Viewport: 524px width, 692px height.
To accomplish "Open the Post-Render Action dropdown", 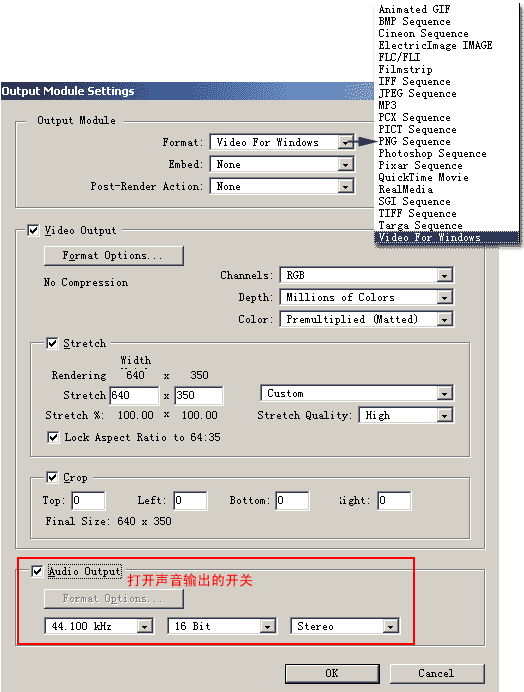I will click(282, 186).
